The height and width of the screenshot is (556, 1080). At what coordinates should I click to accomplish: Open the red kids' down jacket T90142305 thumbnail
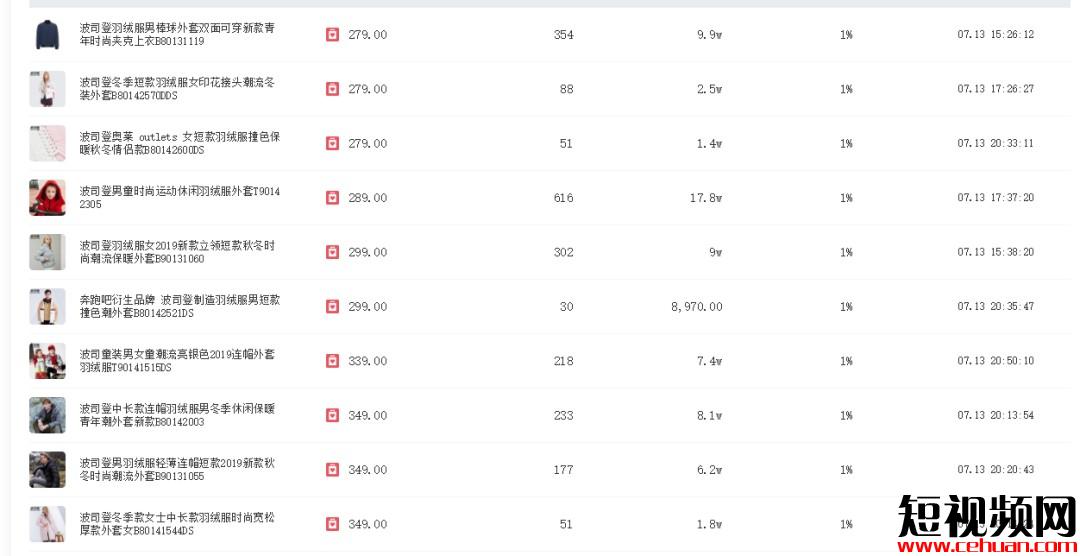tap(47, 198)
